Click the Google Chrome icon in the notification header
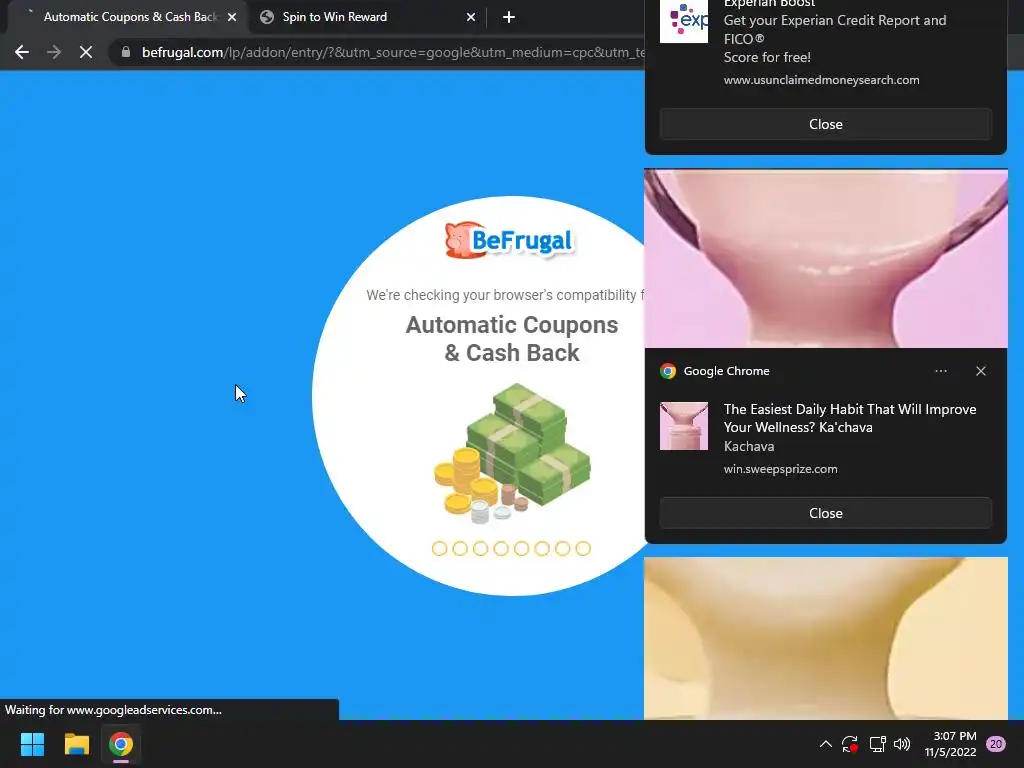This screenshot has width=1024, height=768. tap(667, 371)
